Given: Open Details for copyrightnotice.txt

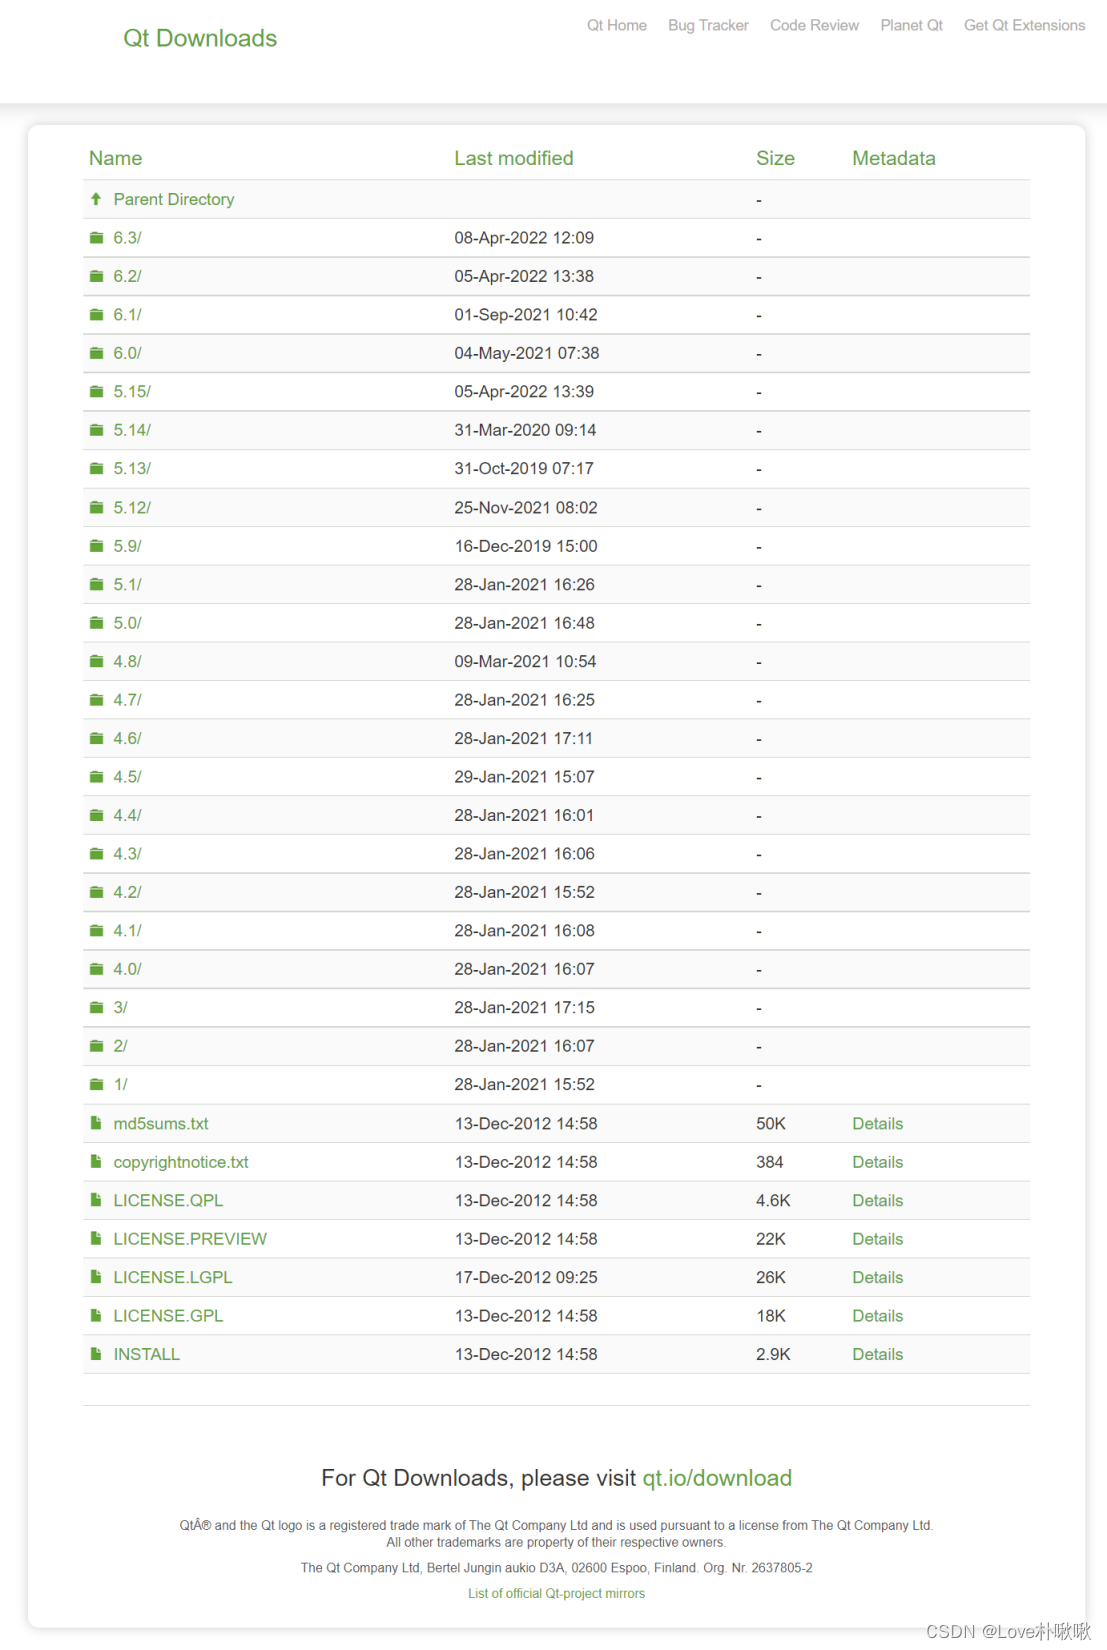Looking at the screenshot, I should (877, 1162).
